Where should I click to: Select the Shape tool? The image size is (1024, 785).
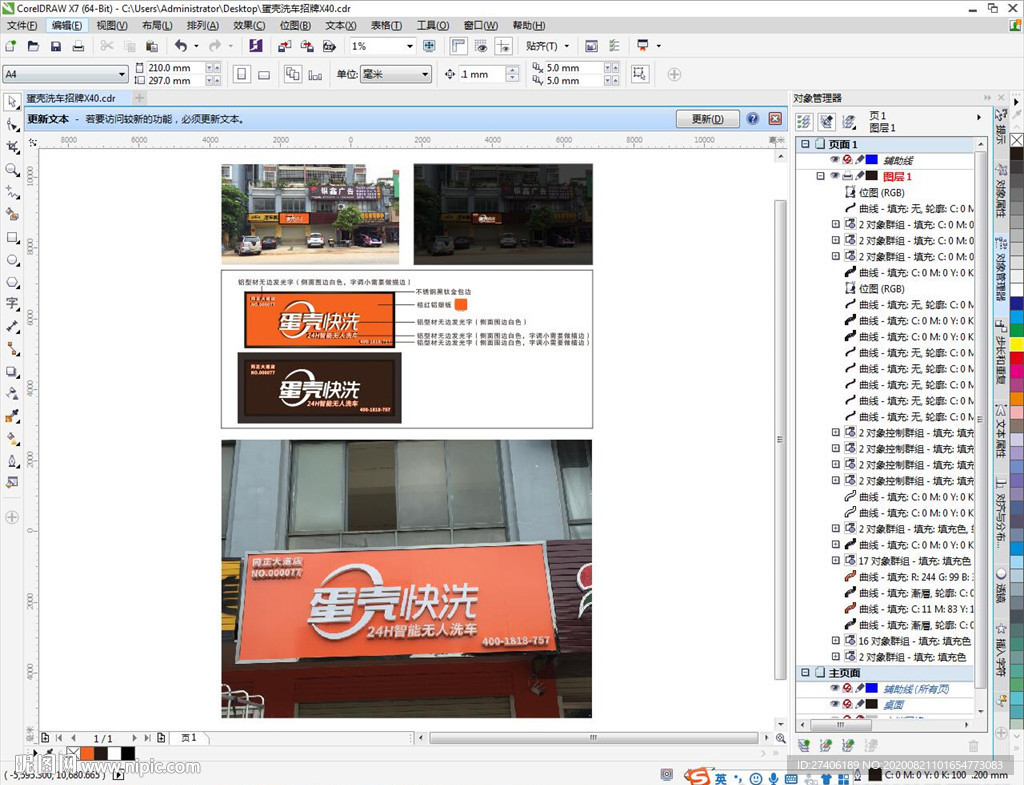(x=12, y=125)
